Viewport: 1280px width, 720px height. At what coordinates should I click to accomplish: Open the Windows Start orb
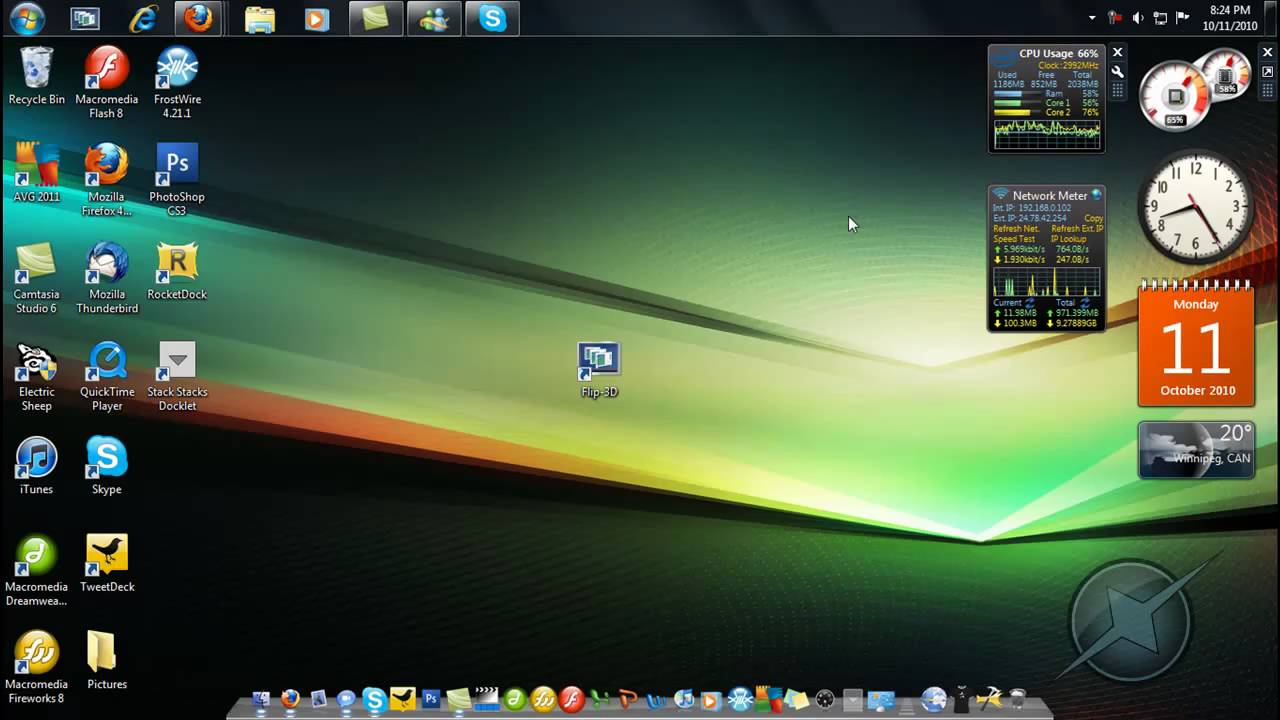click(27, 18)
